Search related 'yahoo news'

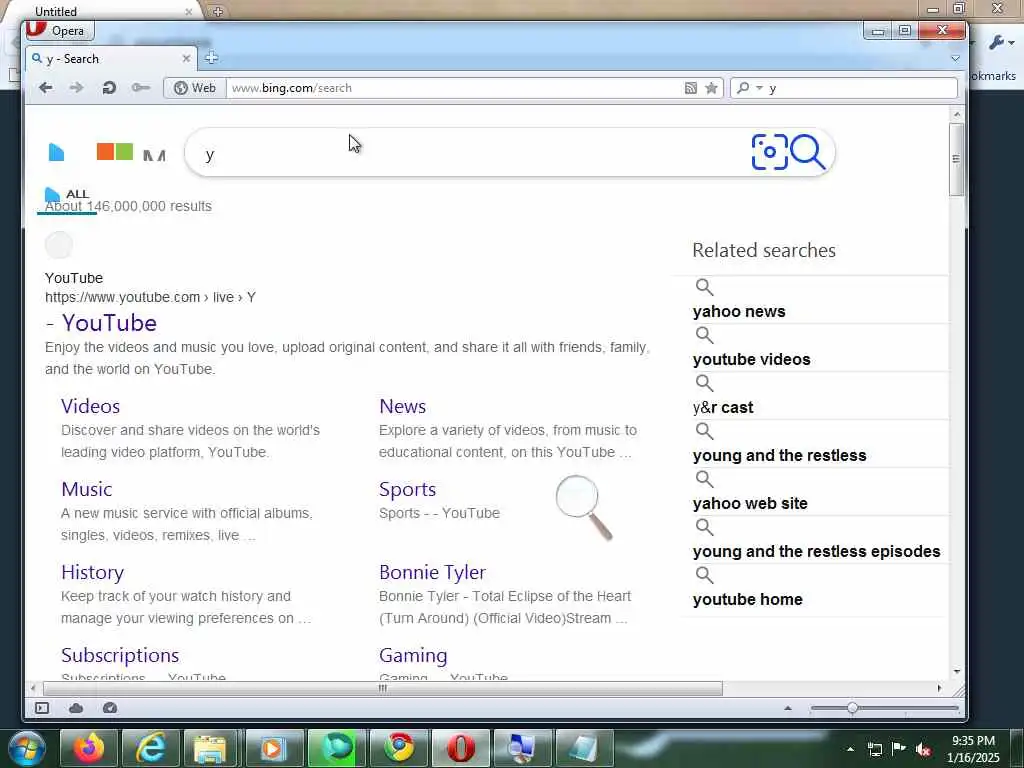[x=739, y=312]
